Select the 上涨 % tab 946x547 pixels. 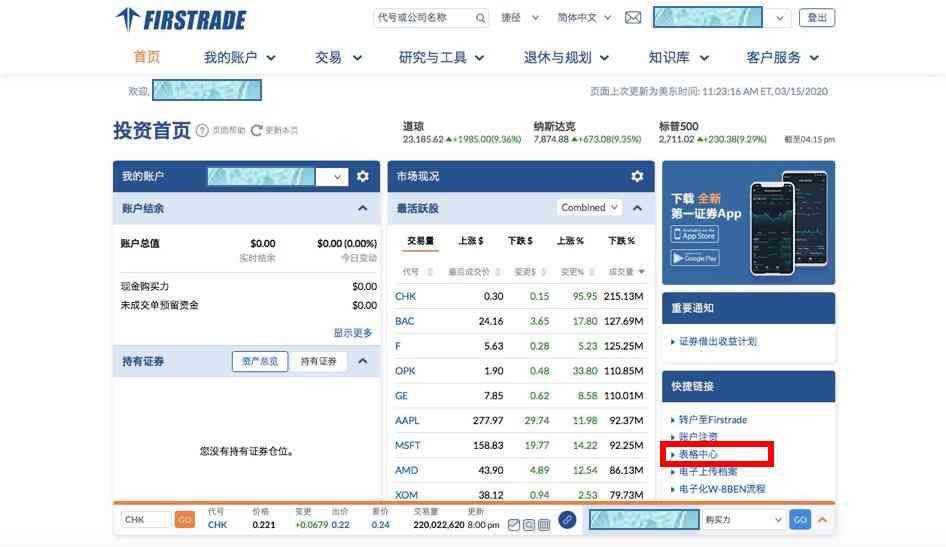570,241
